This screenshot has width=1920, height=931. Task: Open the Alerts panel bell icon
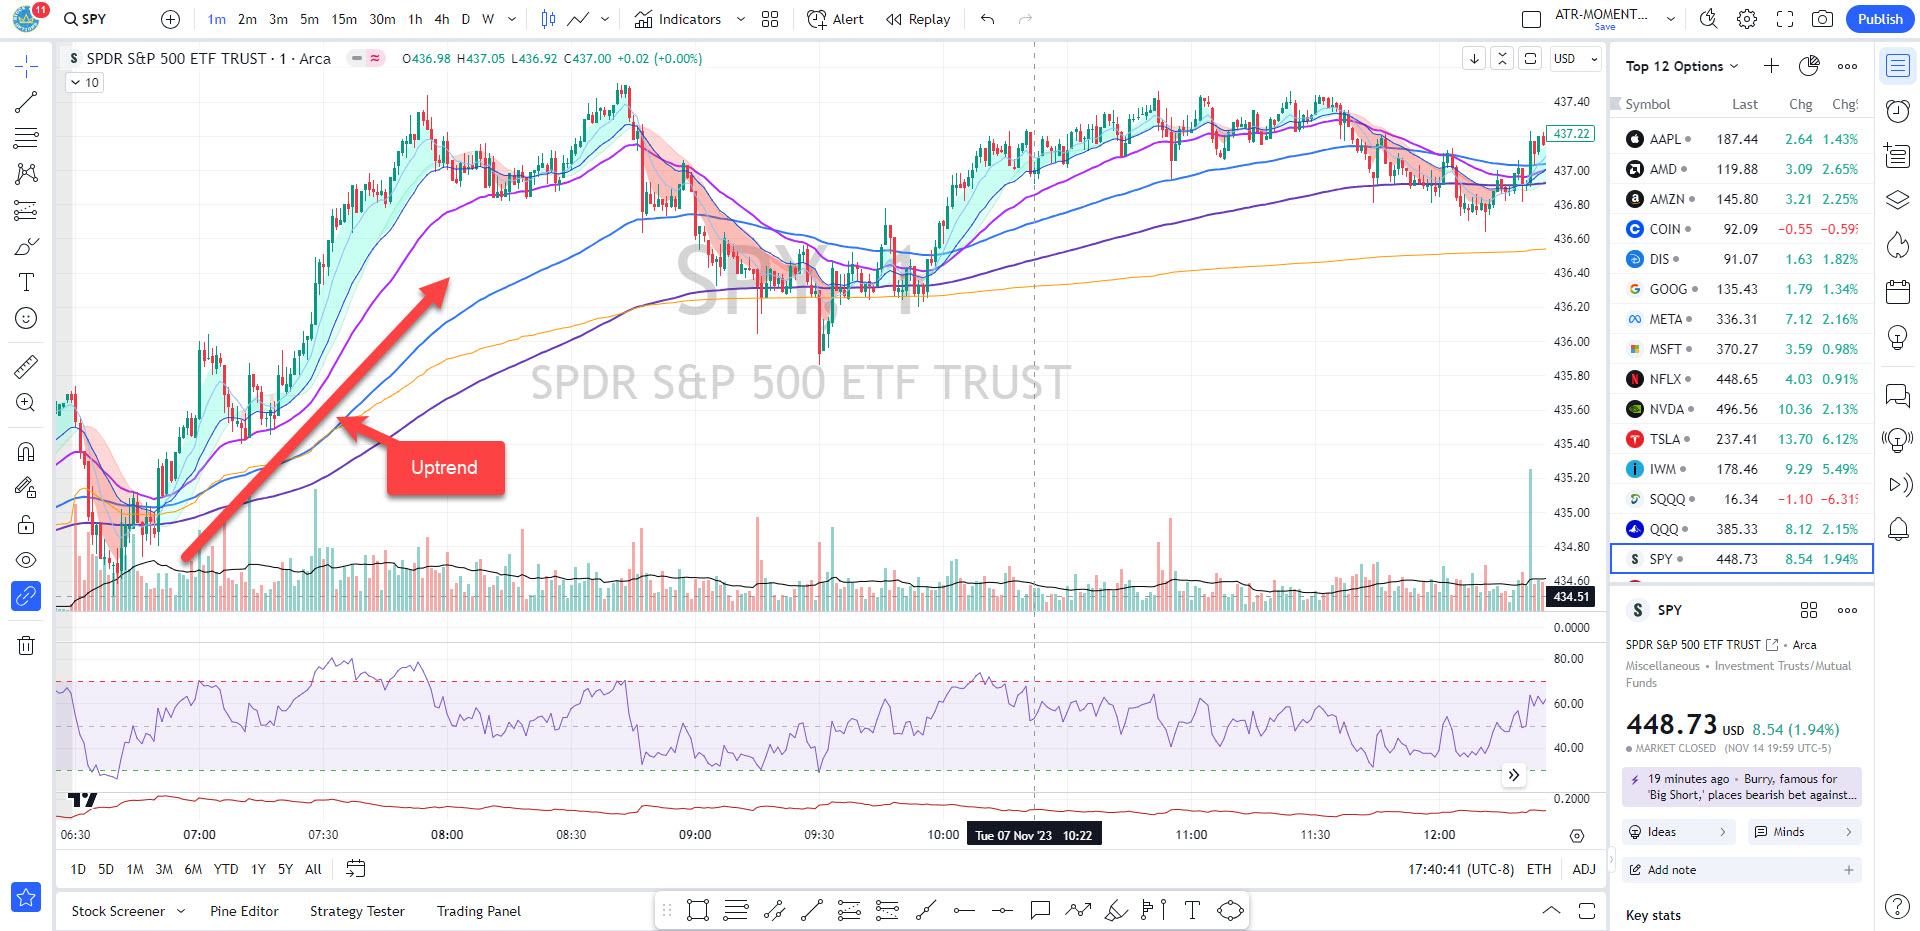[1897, 529]
